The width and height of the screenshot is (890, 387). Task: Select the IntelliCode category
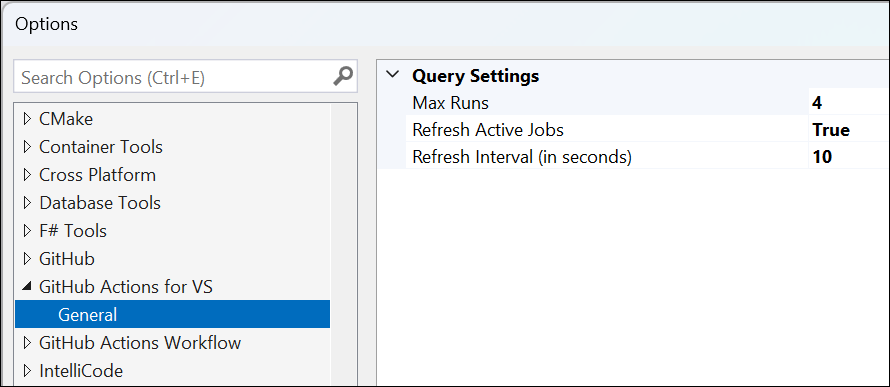(x=81, y=371)
